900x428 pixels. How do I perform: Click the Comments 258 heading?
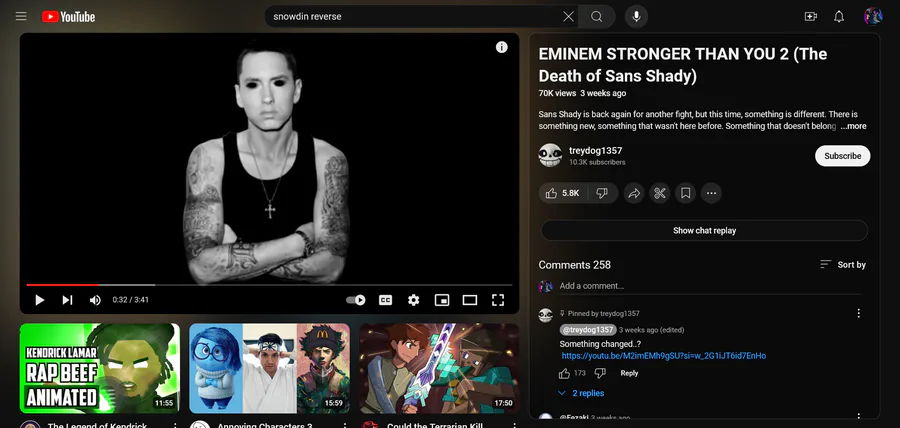pyautogui.click(x=575, y=265)
